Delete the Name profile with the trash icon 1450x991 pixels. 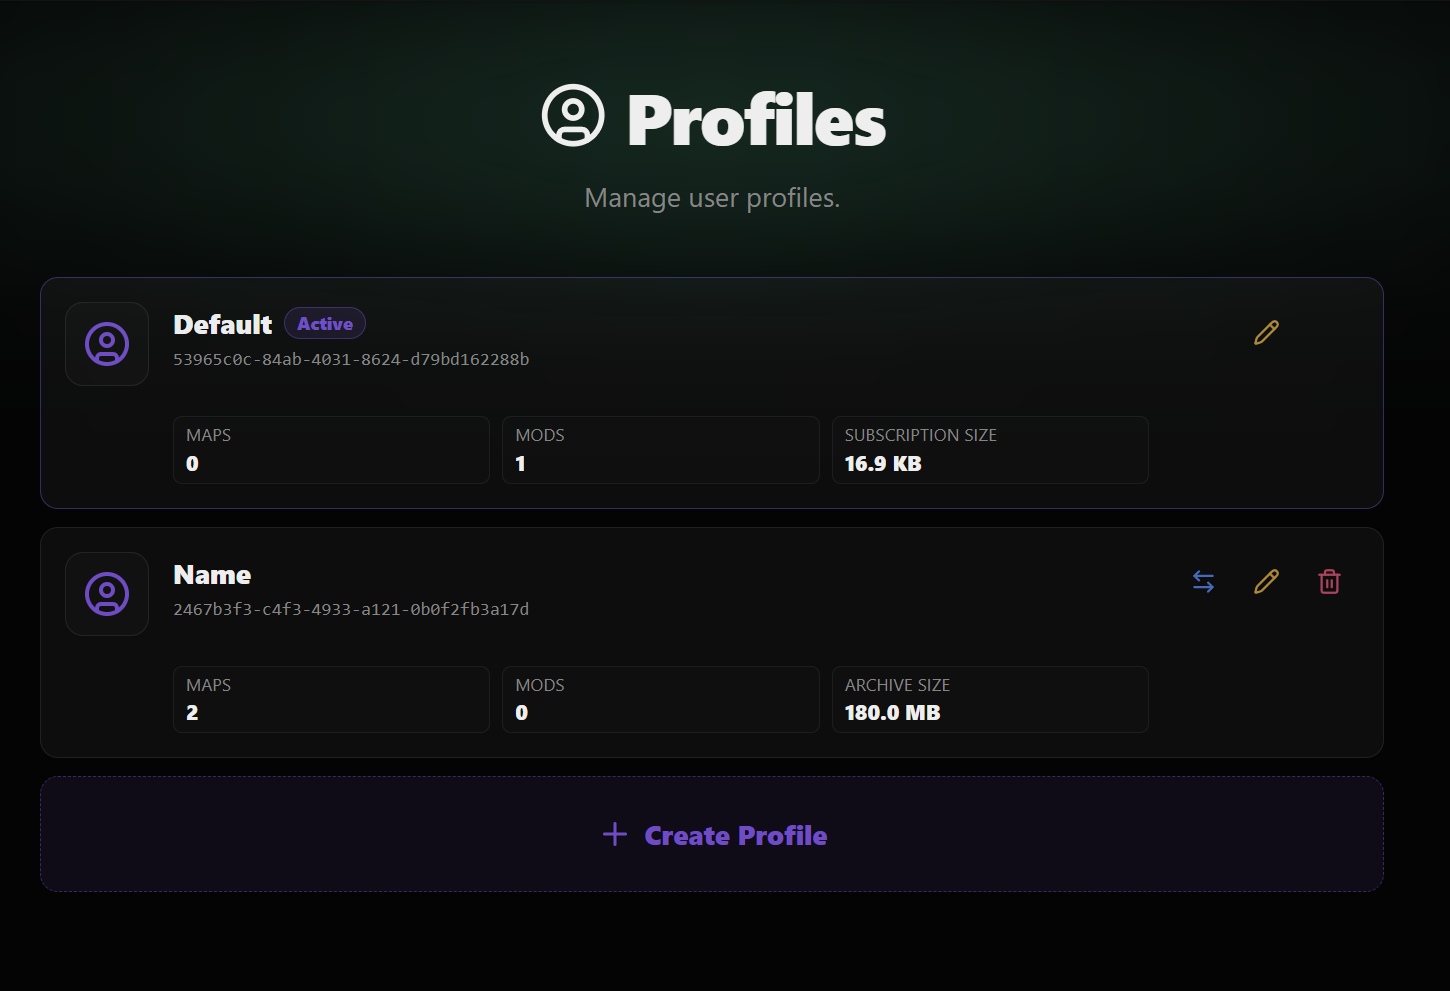point(1329,582)
